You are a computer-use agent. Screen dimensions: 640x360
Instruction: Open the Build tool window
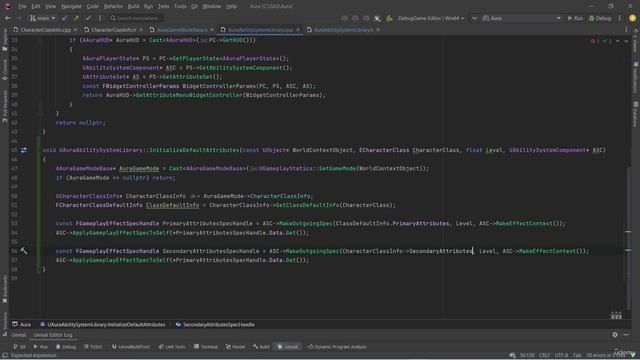coord(261,347)
